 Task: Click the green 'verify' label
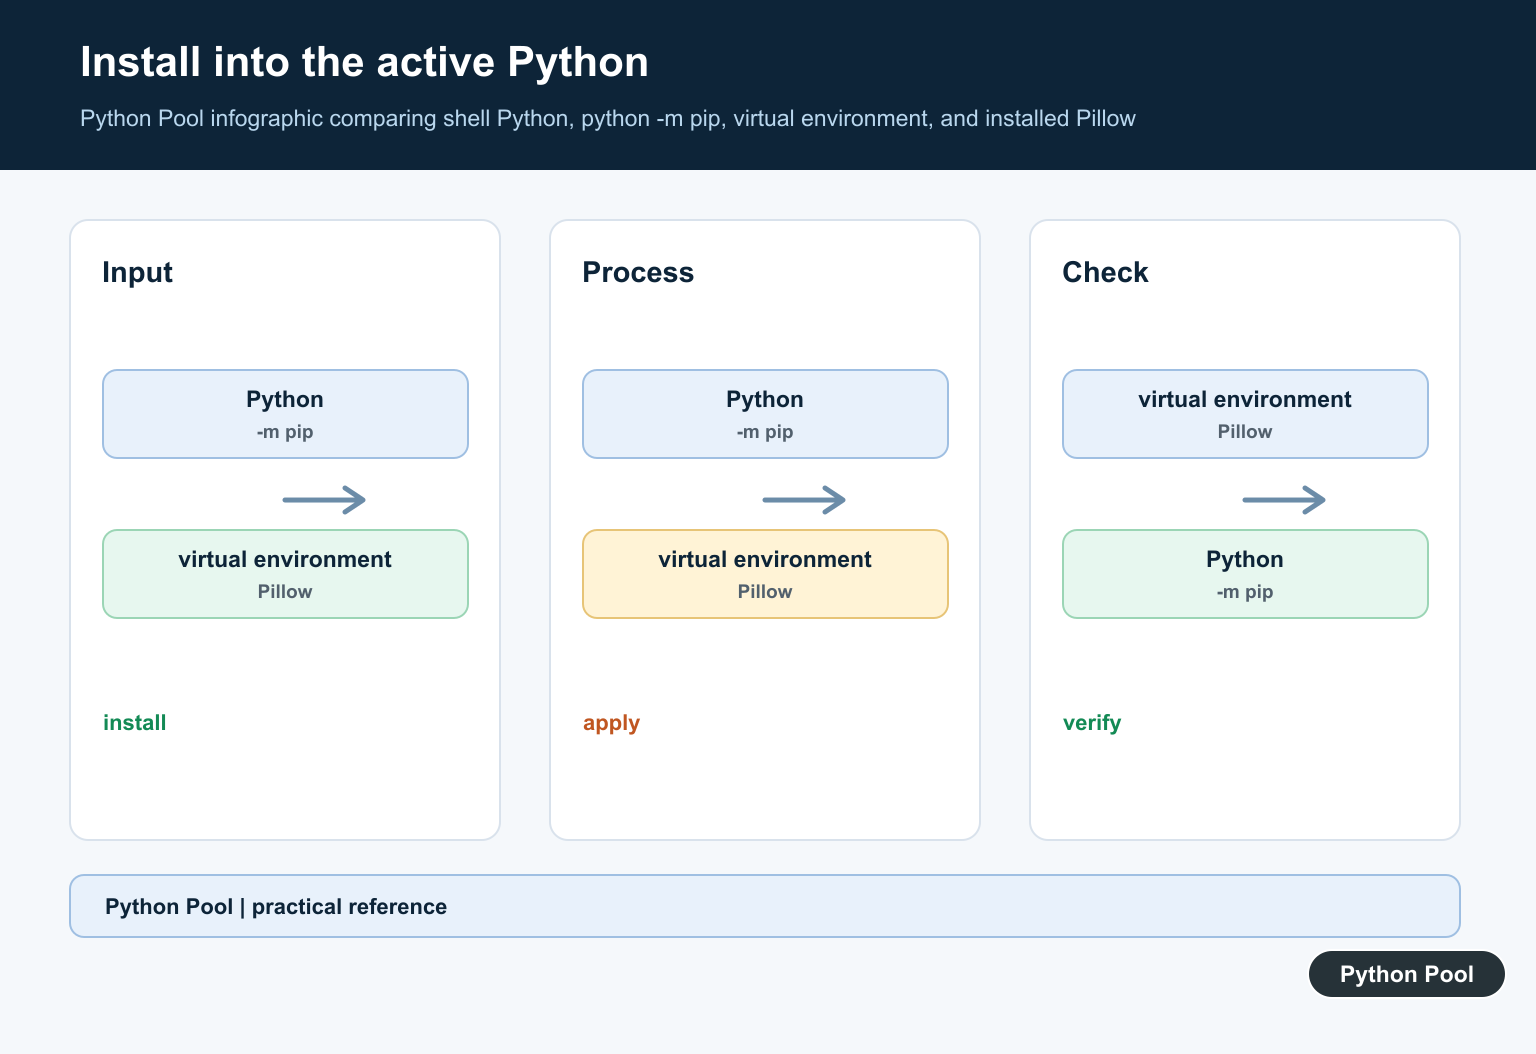pos(1092,723)
